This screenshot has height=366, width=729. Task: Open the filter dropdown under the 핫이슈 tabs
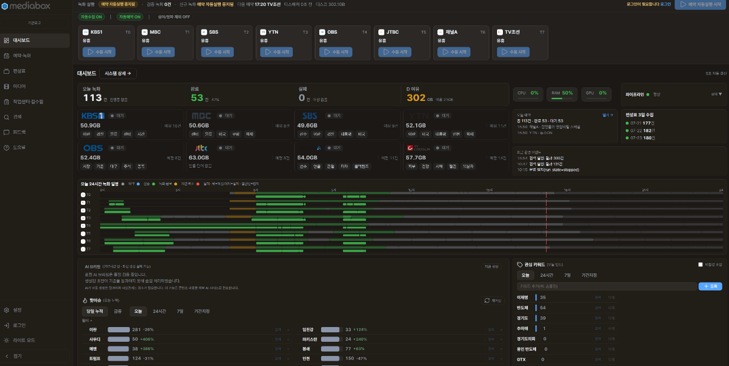[x=87, y=320]
